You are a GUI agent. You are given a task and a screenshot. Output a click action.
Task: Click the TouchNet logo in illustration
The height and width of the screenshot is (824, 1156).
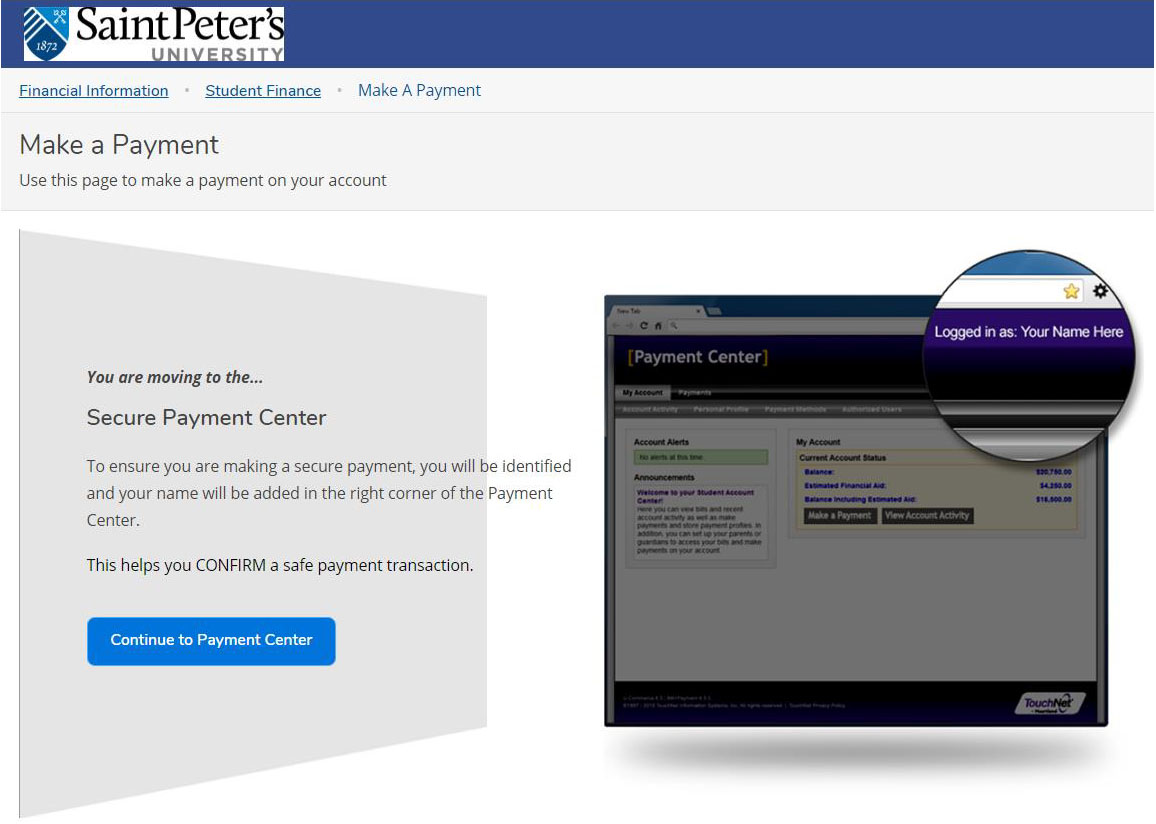pos(1046,703)
